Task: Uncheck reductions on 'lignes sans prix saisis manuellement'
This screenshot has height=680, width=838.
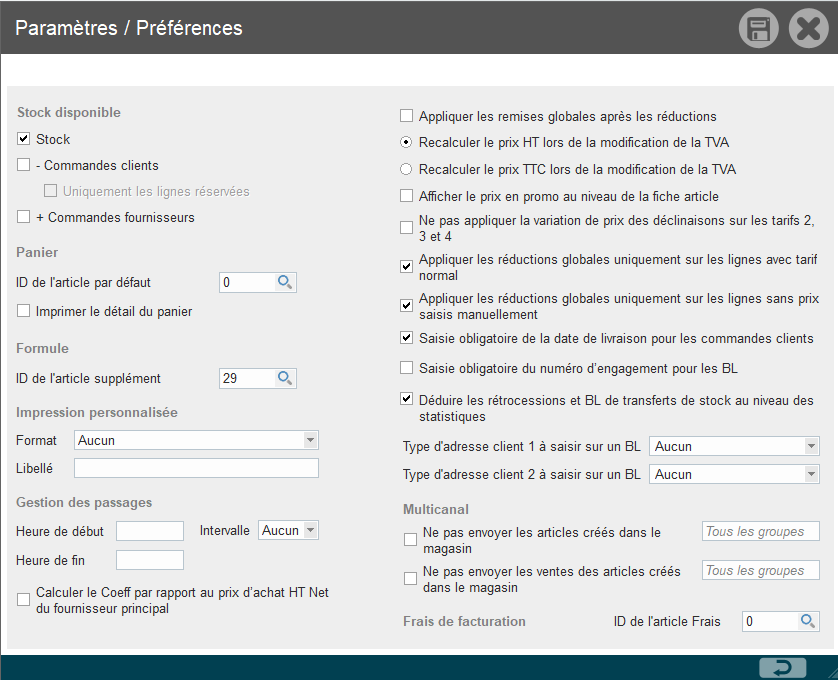Action: (x=407, y=305)
